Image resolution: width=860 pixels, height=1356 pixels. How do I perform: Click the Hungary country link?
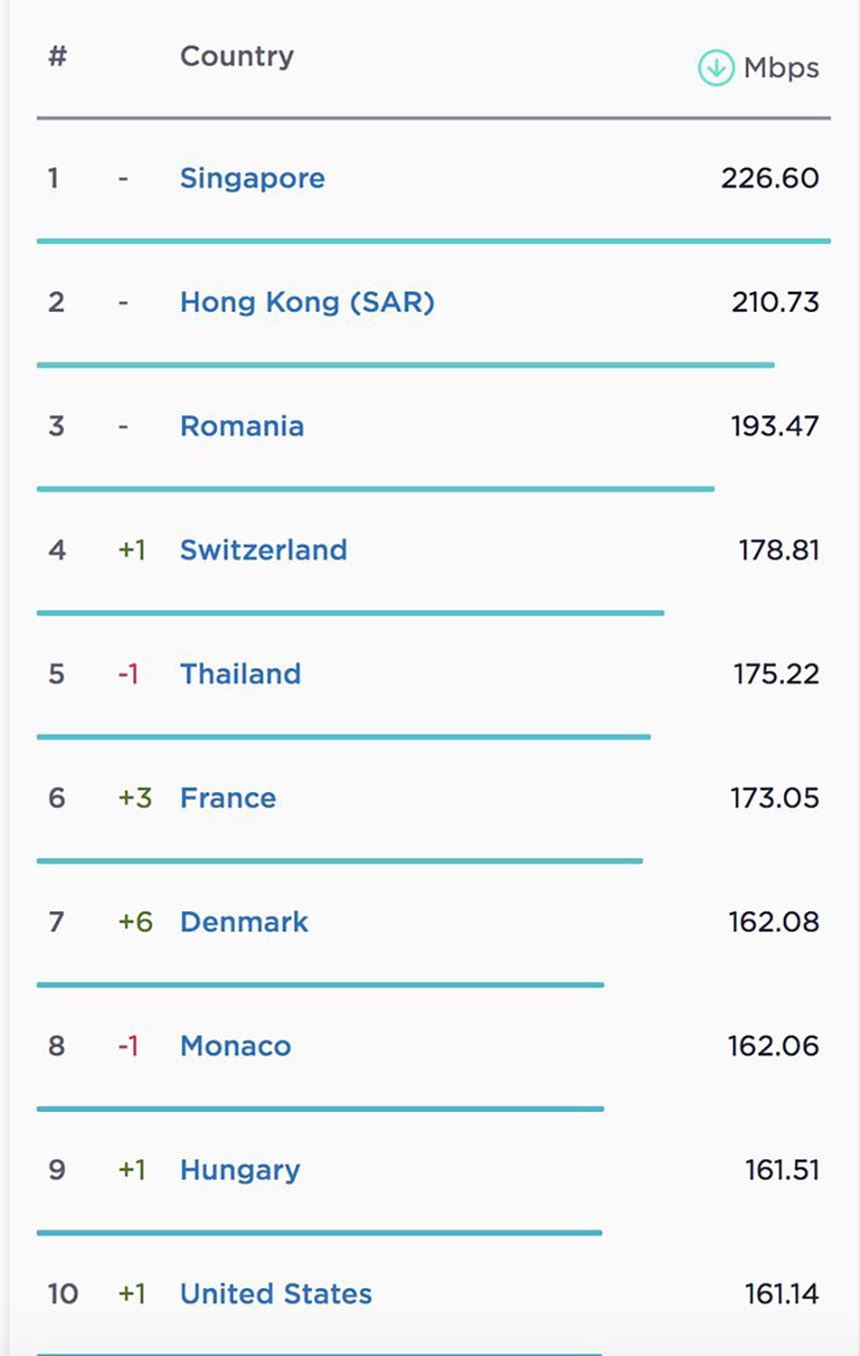click(240, 1171)
